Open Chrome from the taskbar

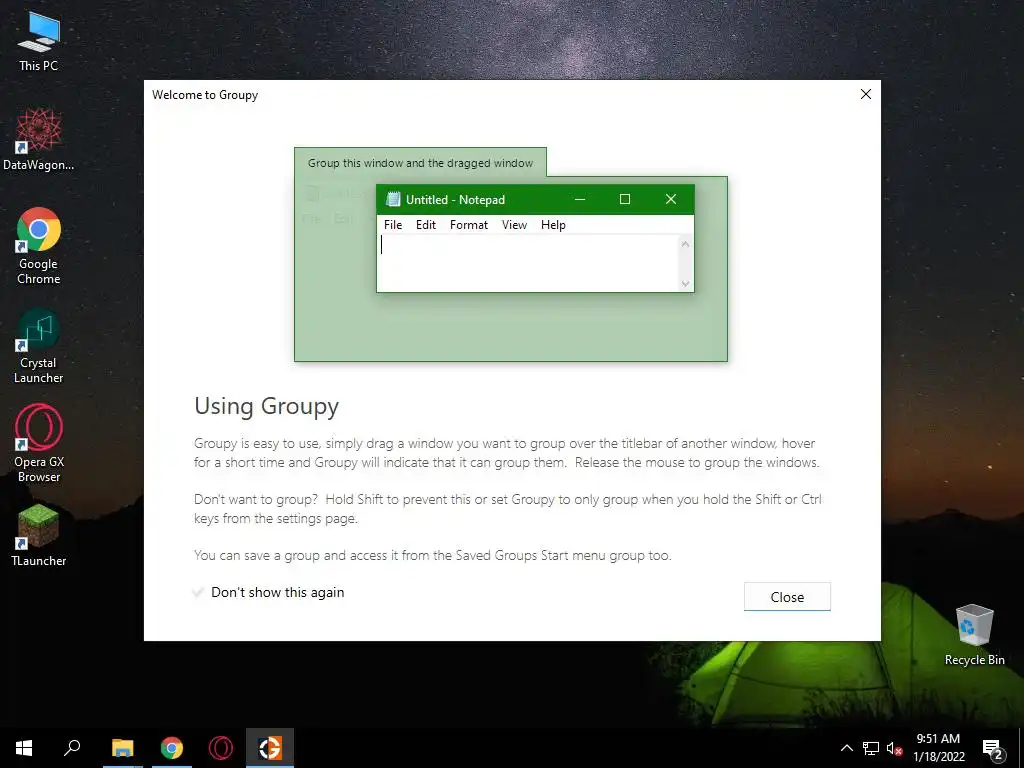point(172,748)
